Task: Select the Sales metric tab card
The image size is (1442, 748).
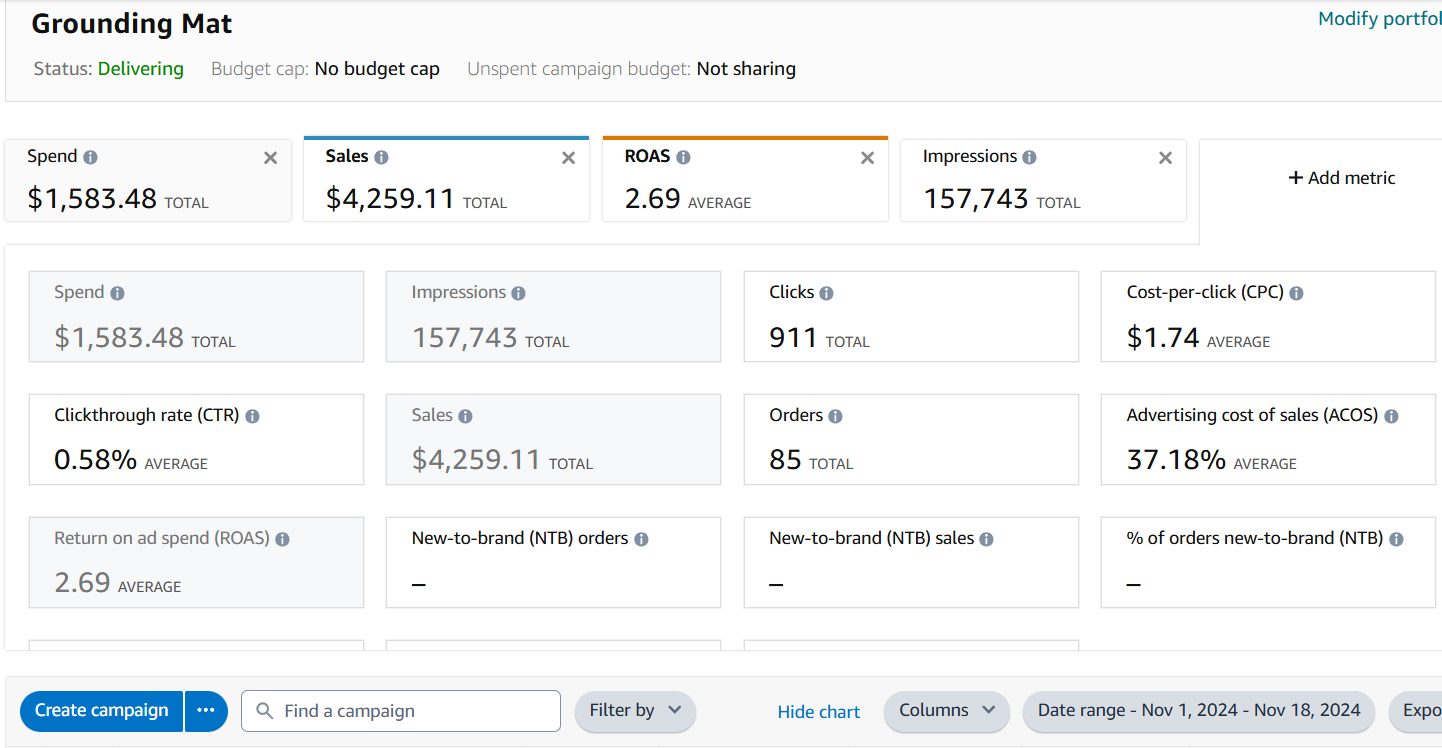Action: pyautogui.click(x=446, y=179)
